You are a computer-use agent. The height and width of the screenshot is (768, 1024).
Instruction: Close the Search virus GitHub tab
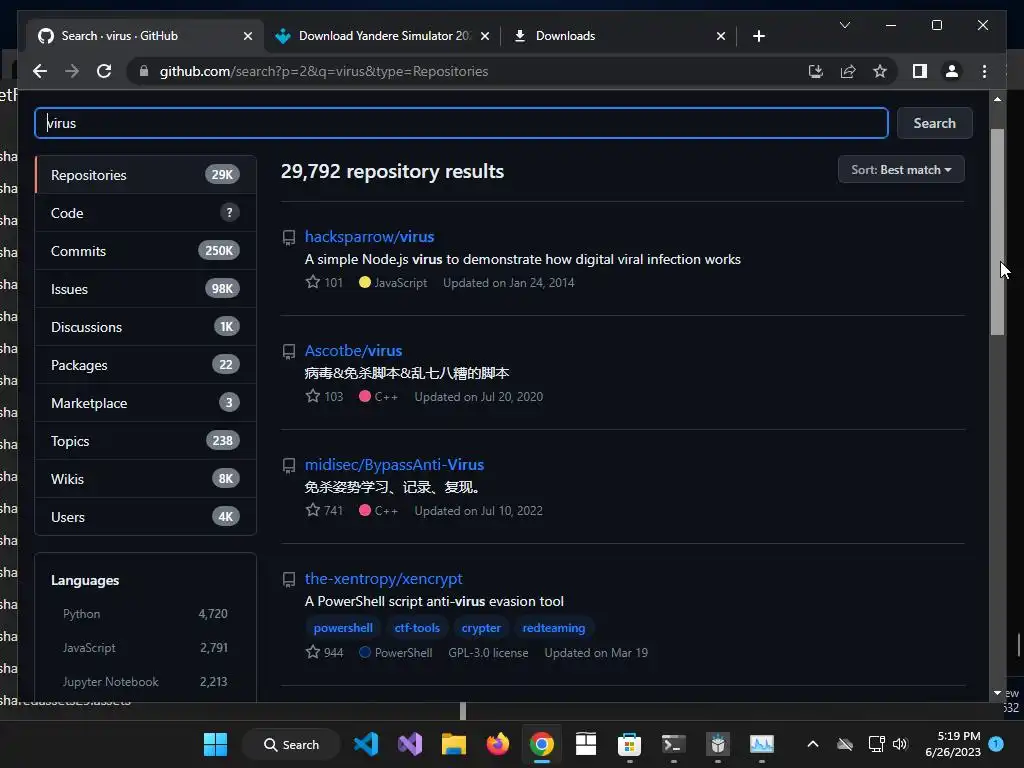(x=248, y=36)
